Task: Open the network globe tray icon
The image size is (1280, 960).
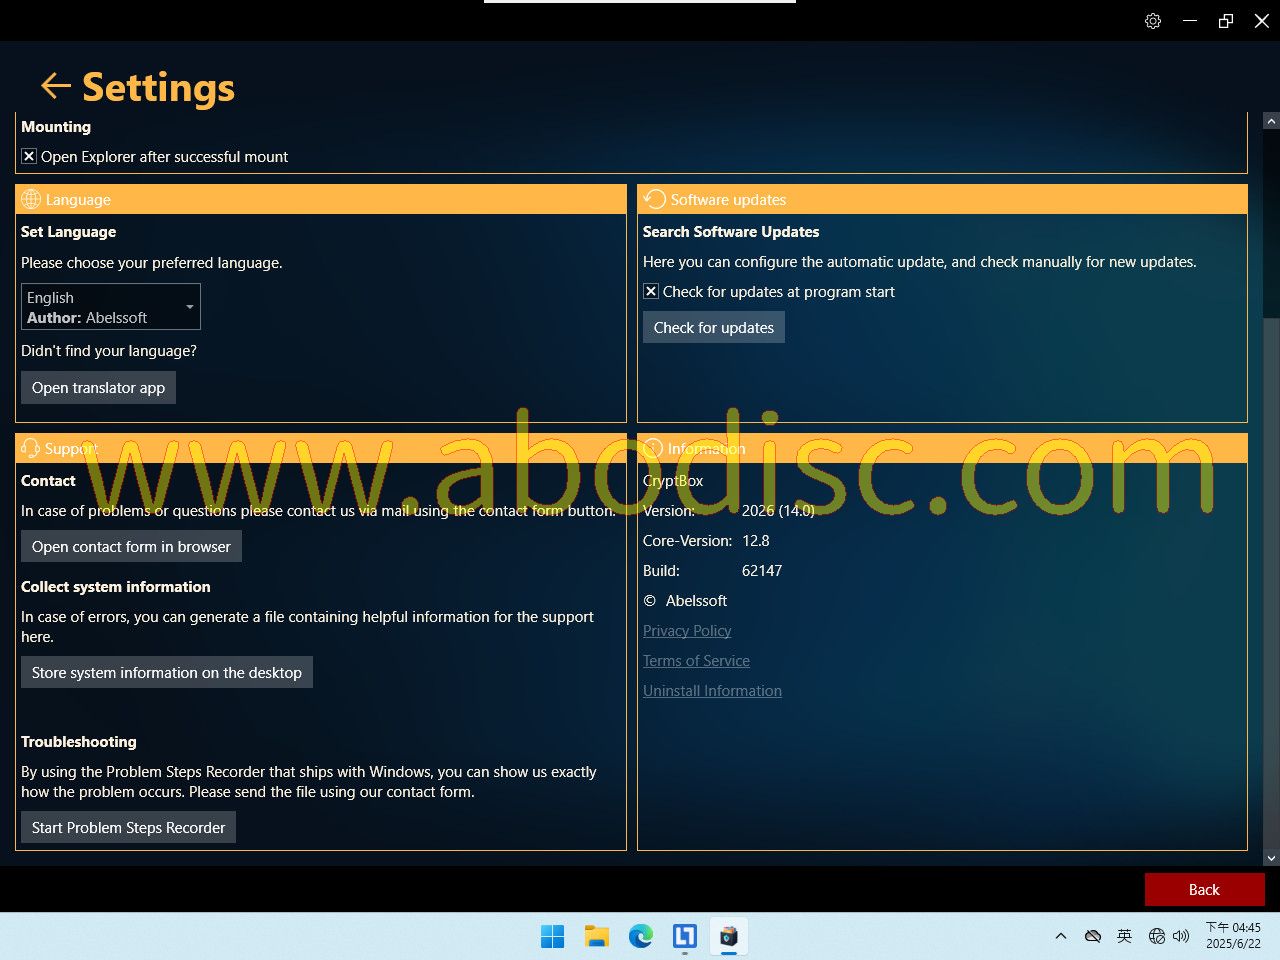Action: pyautogui.click(x=1157, y=936)
